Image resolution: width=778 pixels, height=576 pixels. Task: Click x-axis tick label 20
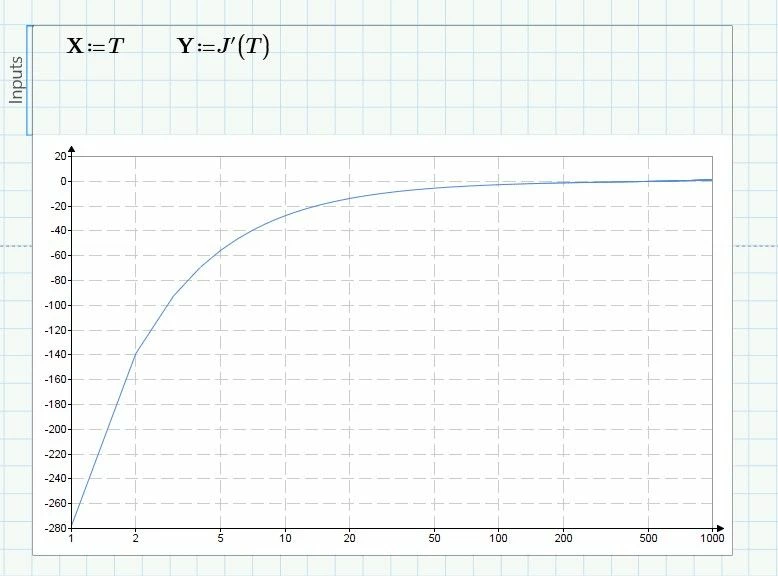(349, 538)
